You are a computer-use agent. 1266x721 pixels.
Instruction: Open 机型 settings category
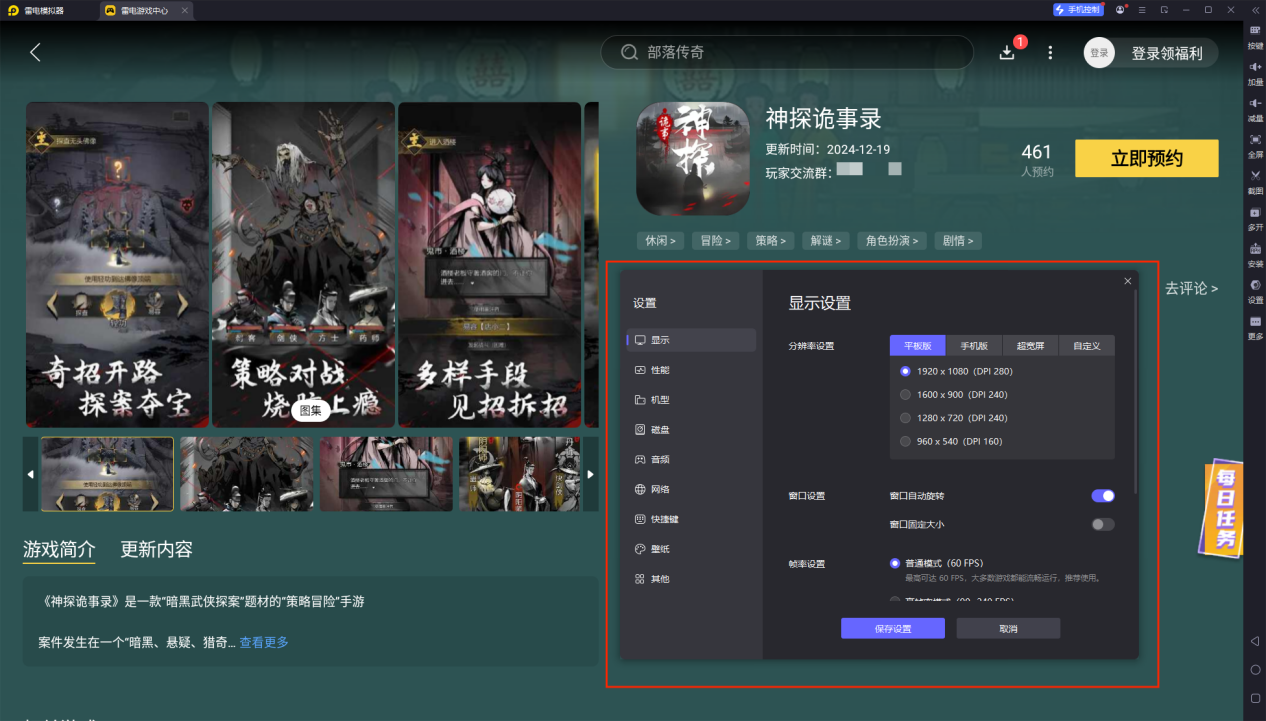point(691,400)
